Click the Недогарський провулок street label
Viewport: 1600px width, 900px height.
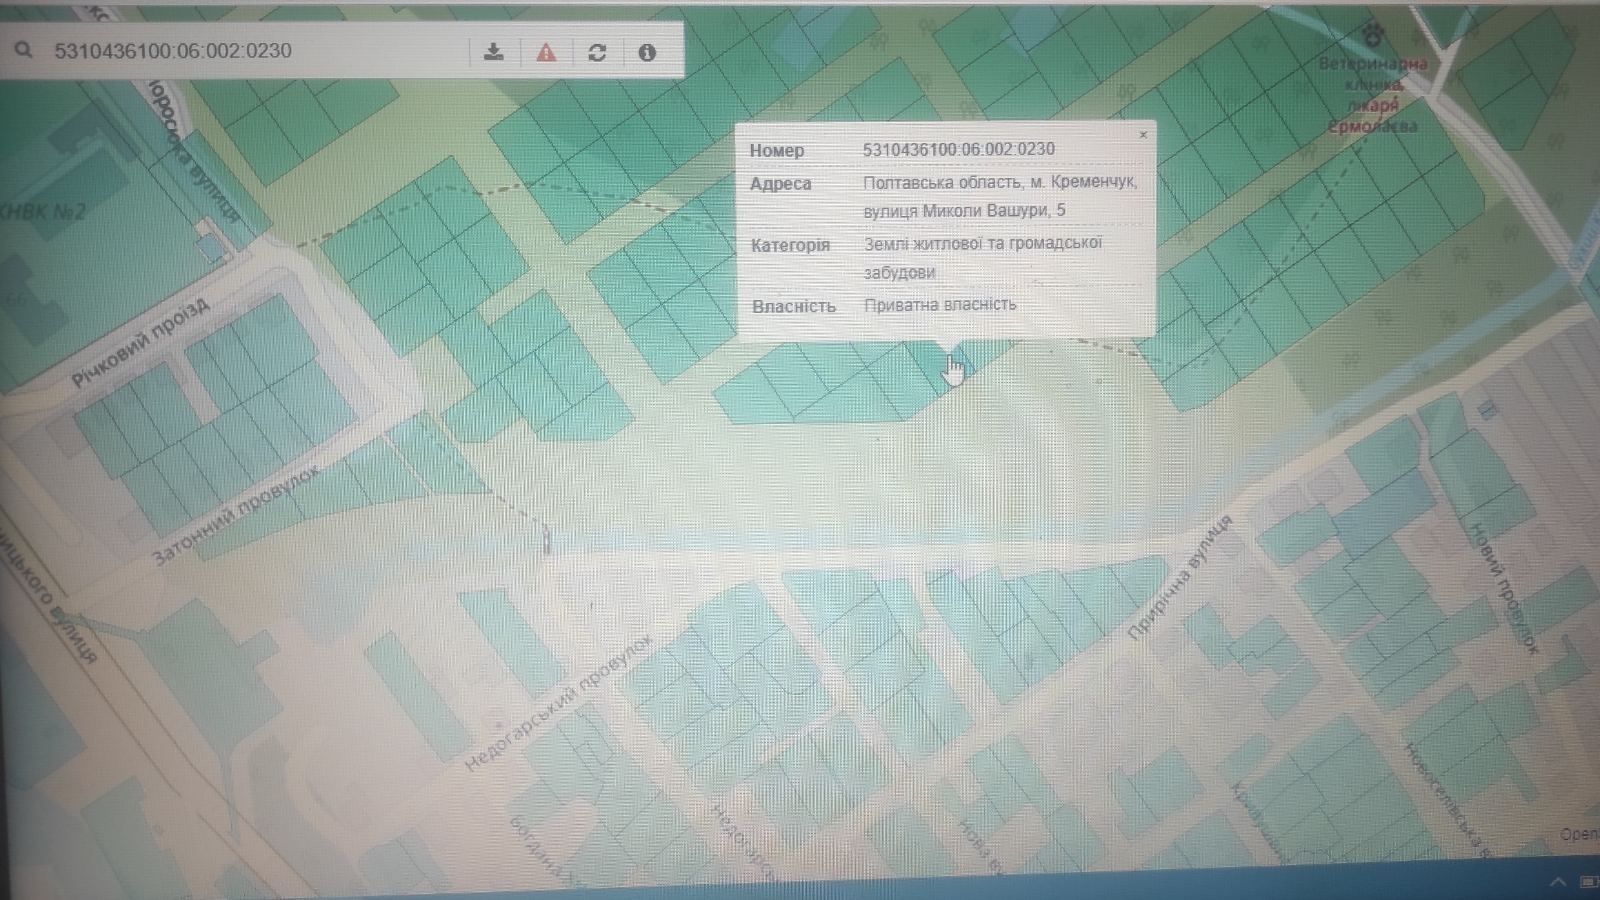[x=560, y=702]
